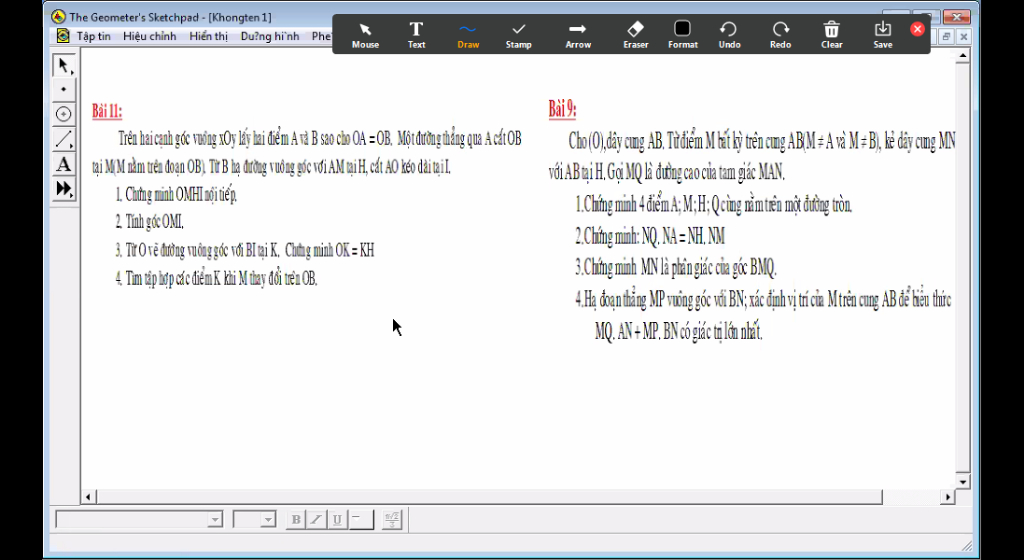Viewport: 1024px width, 560px height.
Task: Open the Hiệu chỉnh menu
Action: click(x=150, y=36)
